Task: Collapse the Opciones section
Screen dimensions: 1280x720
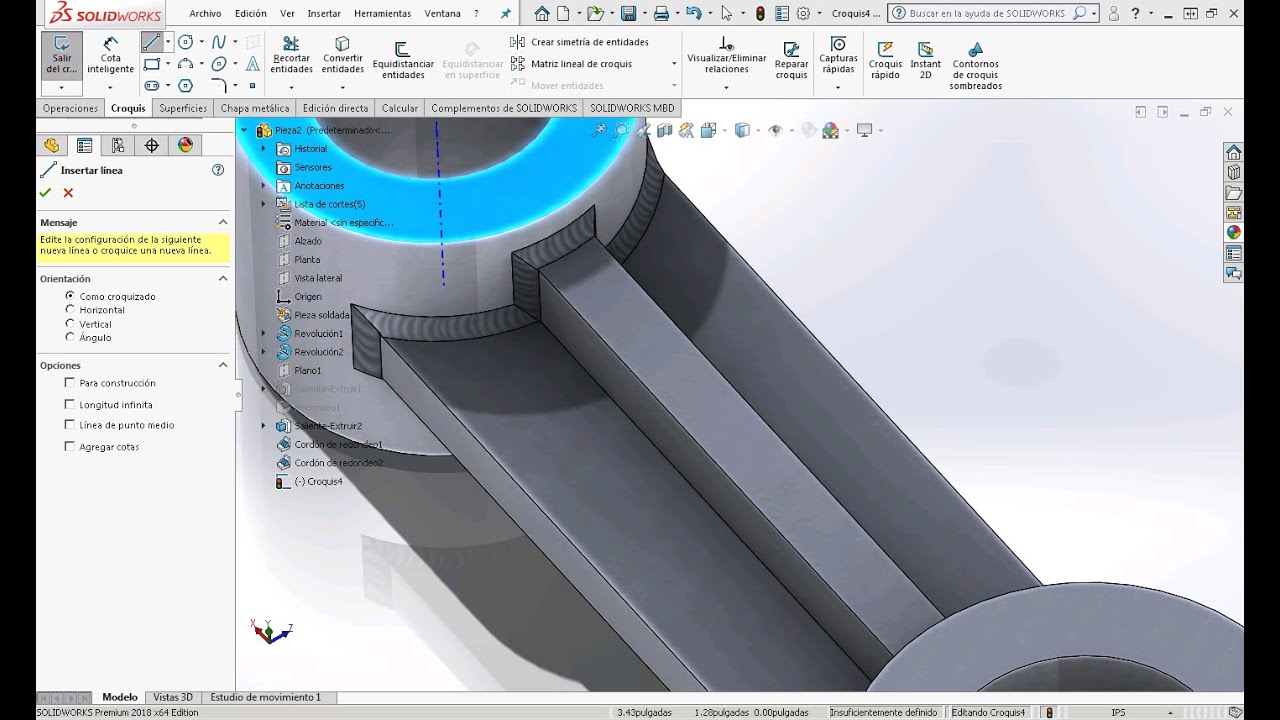Action: tap(222, 365)
